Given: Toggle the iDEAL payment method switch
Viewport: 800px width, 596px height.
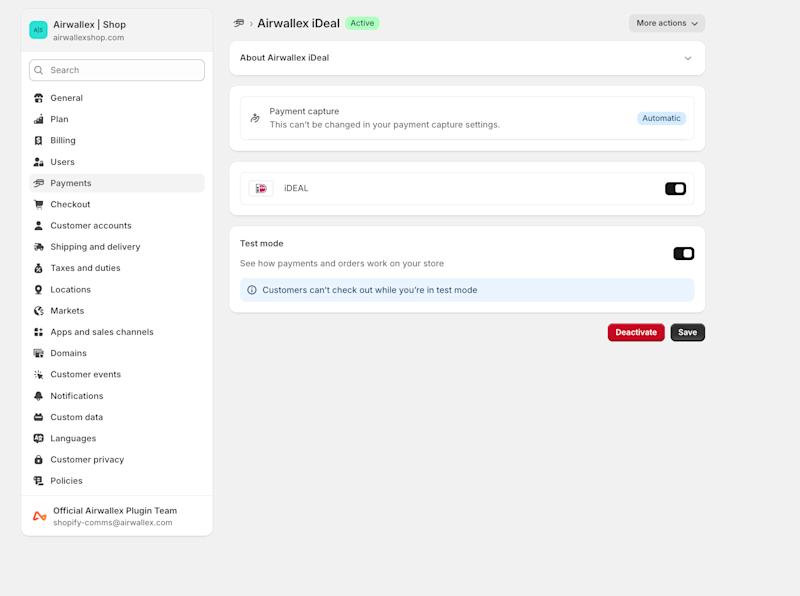Looking at the screenshot, I should click(675, 189).
